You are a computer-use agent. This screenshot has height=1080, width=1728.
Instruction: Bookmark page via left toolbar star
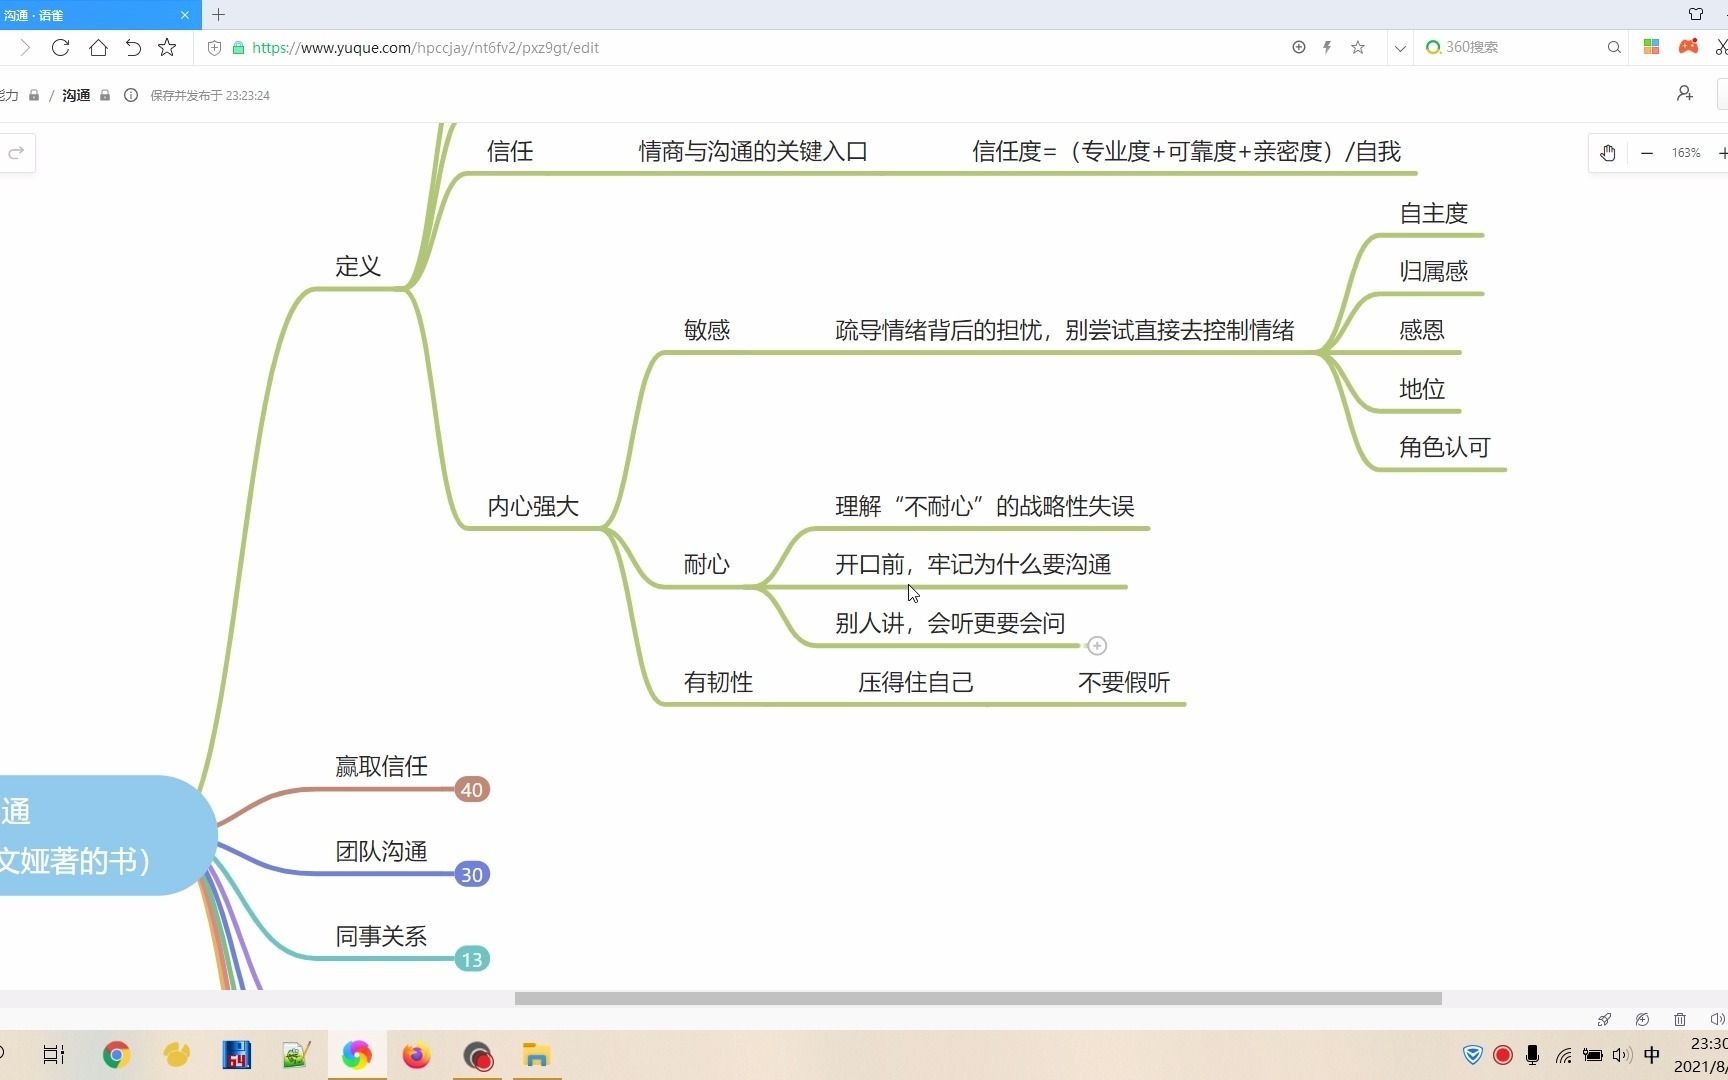pos(167,47)
